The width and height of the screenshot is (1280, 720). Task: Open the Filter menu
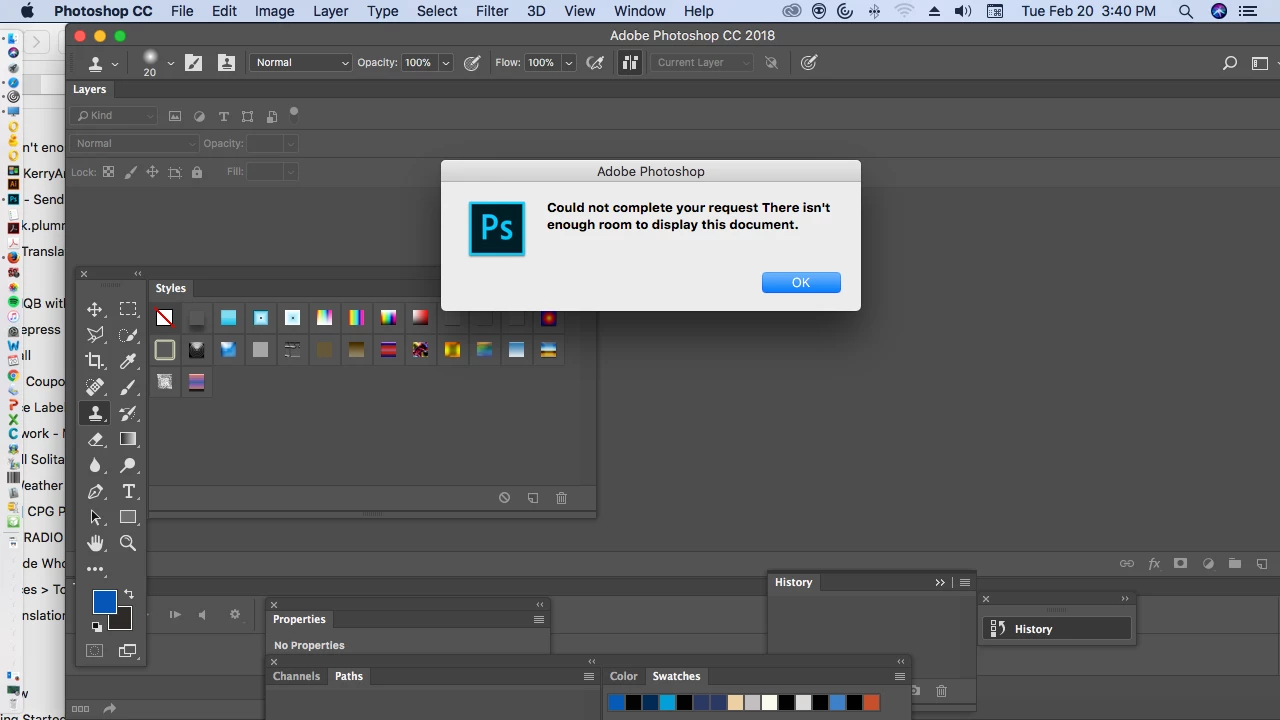pos(491,11)
